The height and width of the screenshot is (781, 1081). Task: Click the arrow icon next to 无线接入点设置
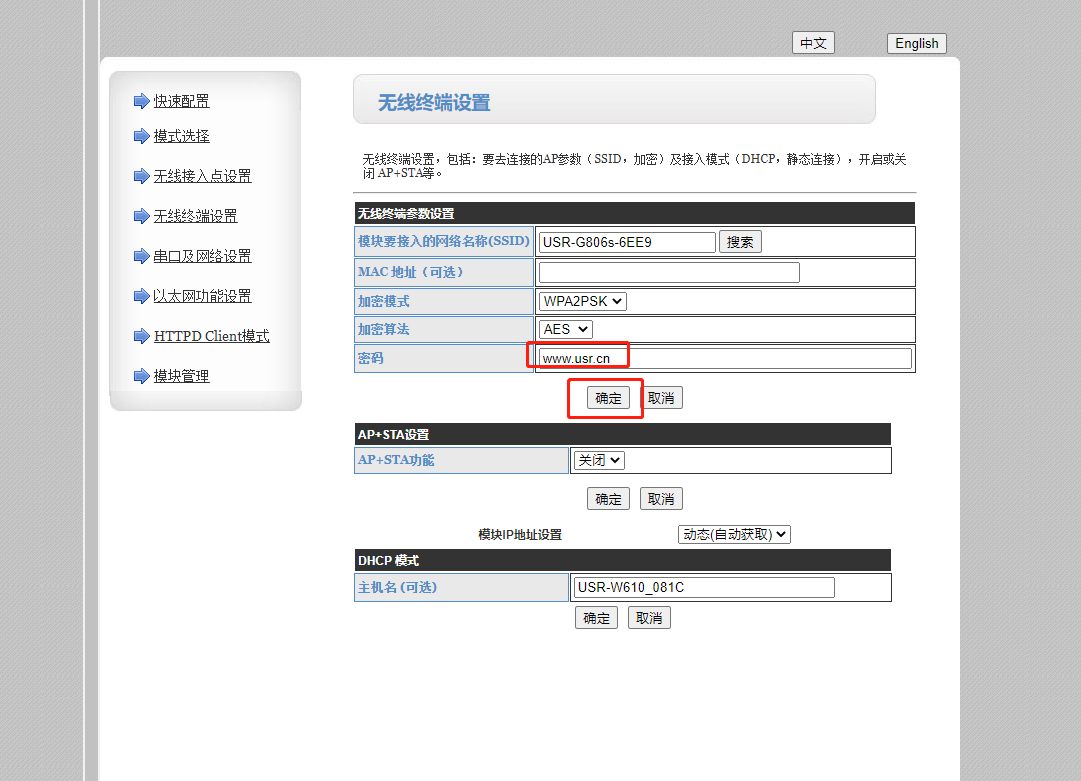coord(141,176)
